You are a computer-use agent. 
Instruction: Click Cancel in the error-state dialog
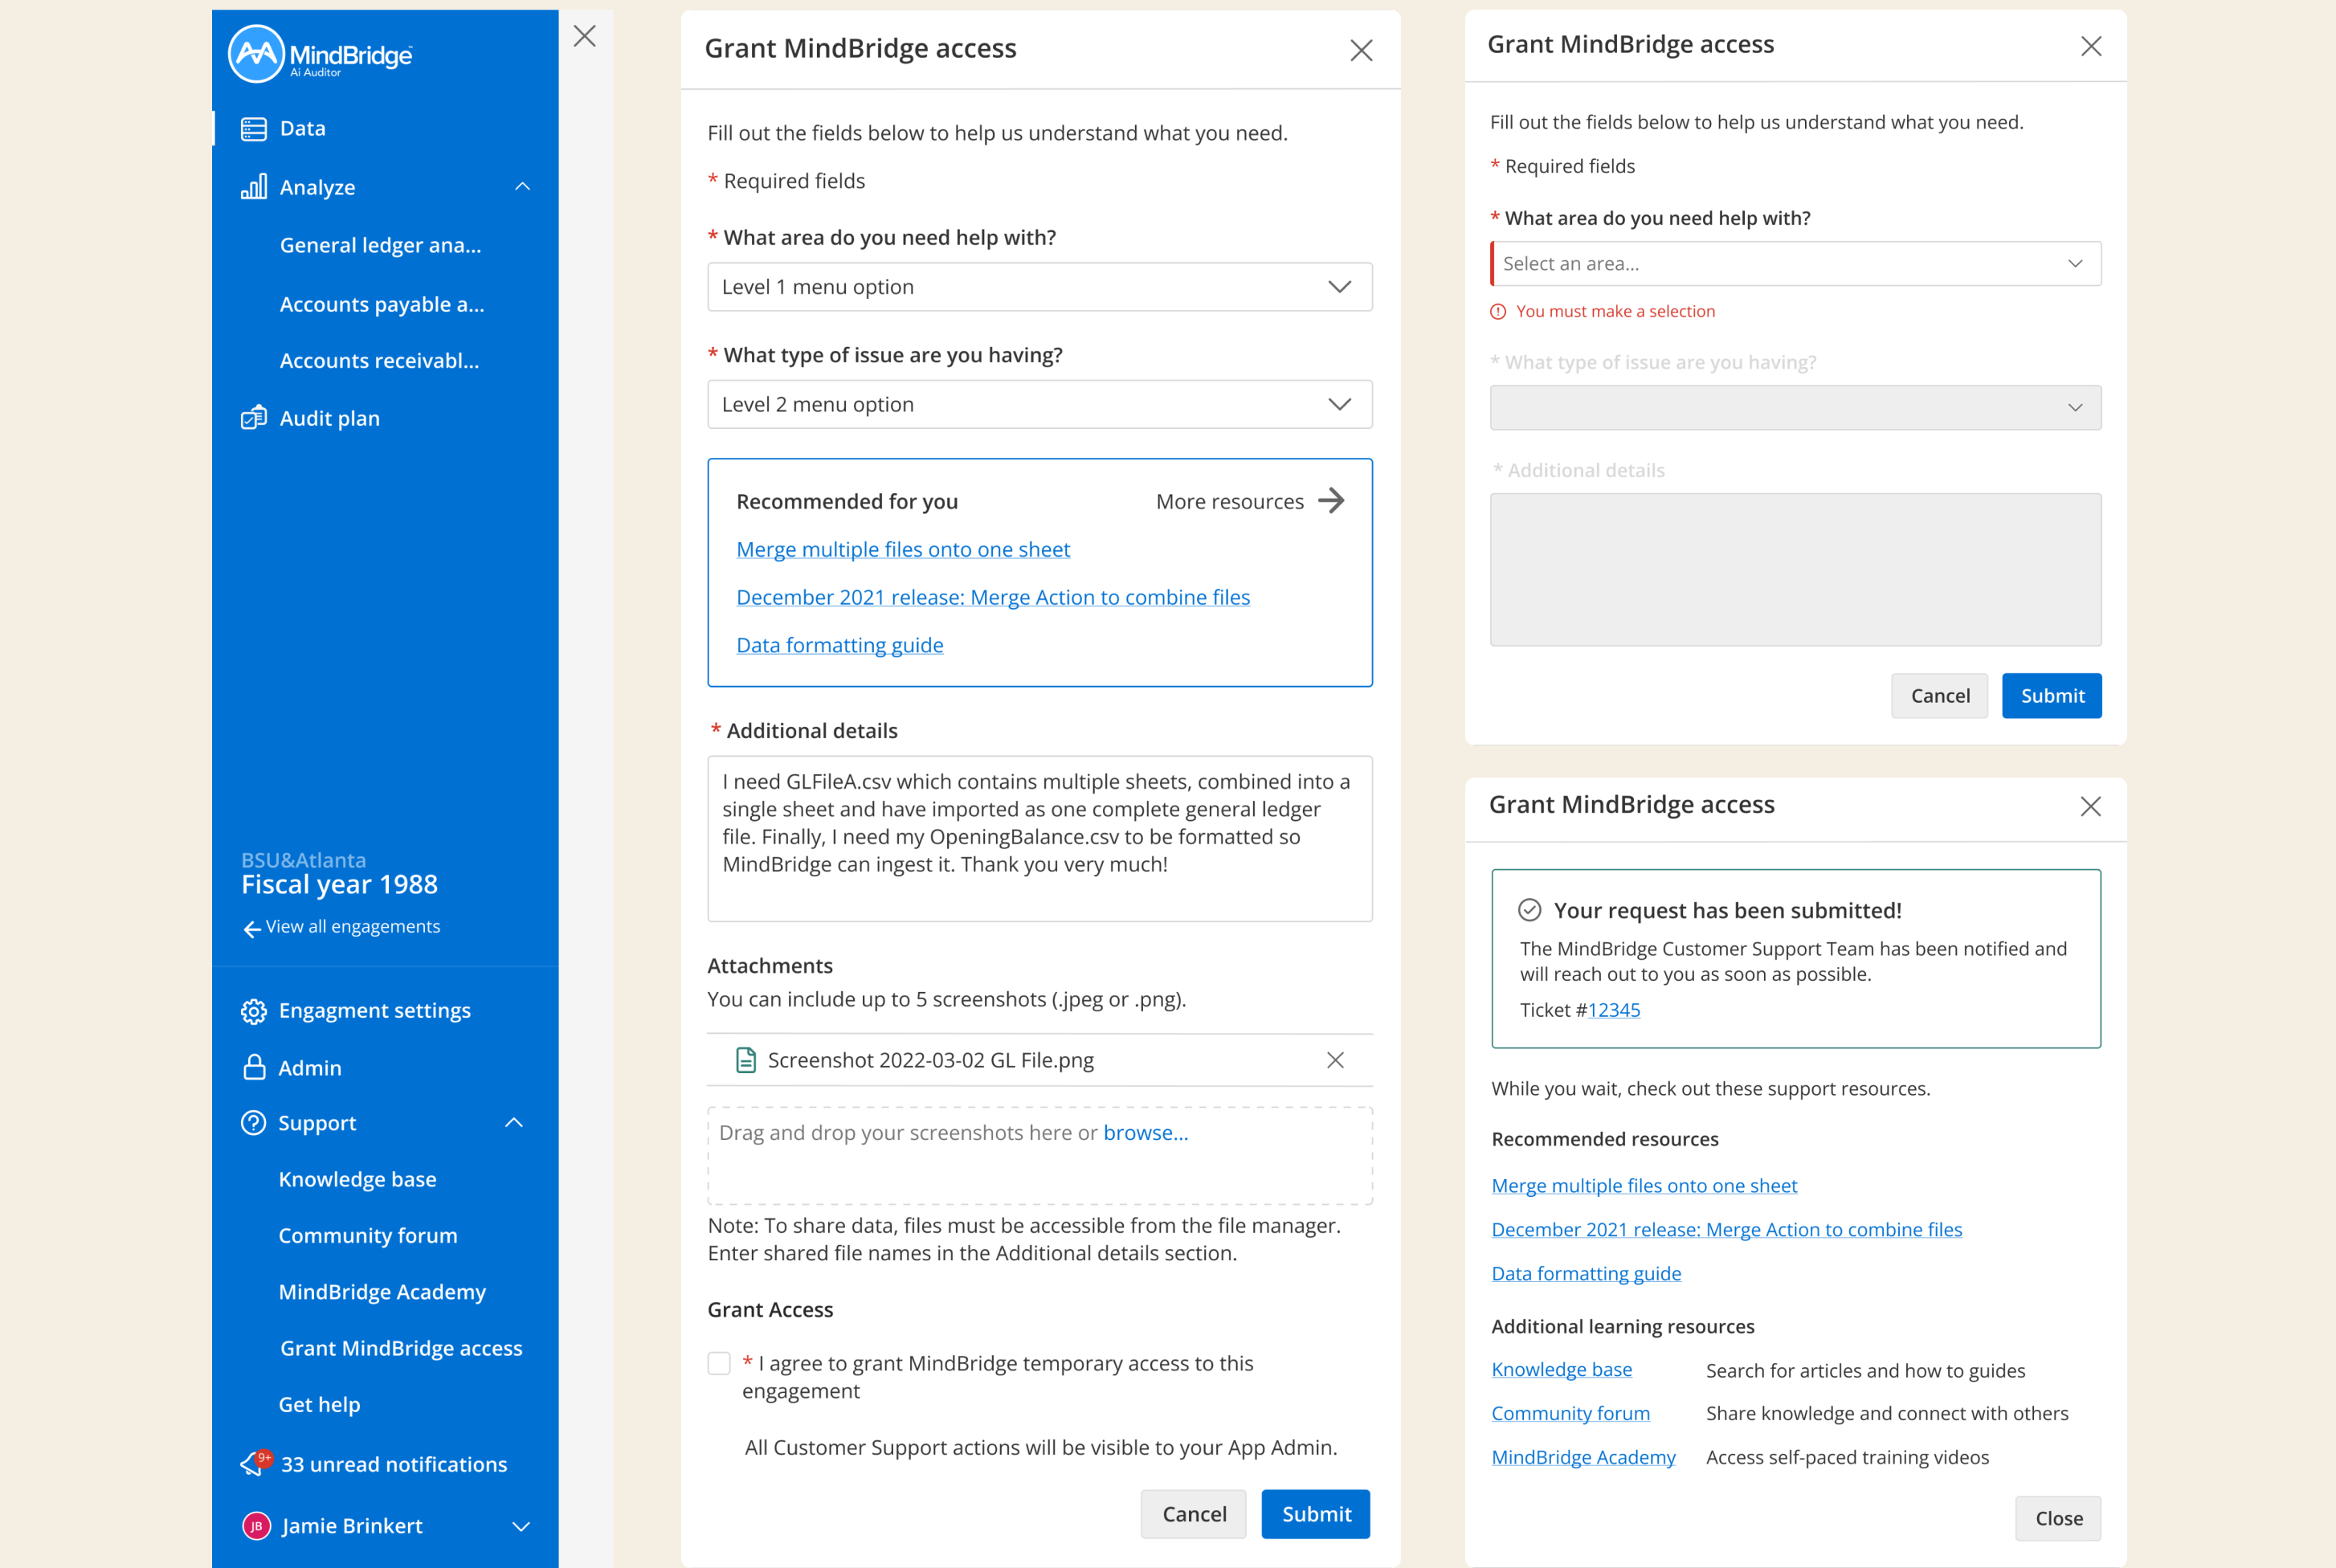click(1940, 696)
